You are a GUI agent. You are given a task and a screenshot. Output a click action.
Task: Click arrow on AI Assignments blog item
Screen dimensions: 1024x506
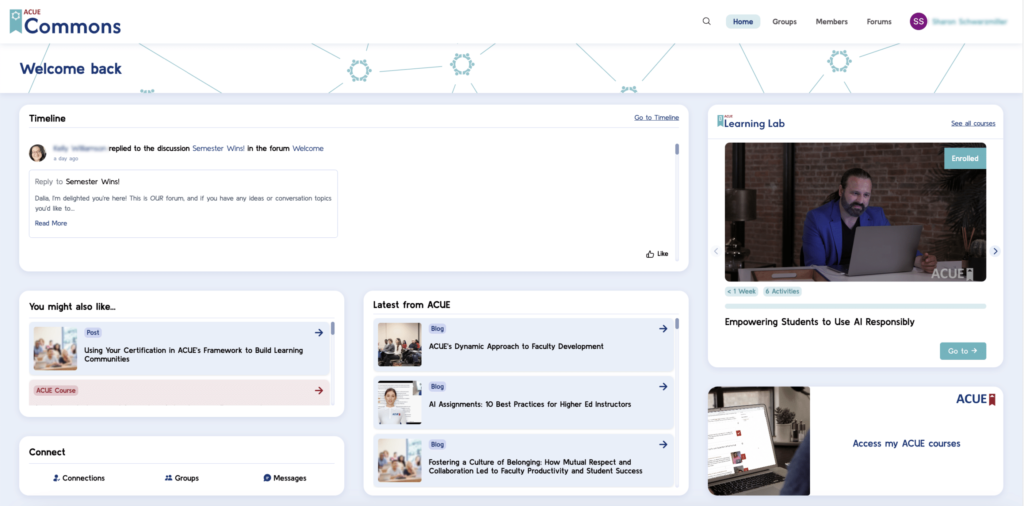[663, 387]
